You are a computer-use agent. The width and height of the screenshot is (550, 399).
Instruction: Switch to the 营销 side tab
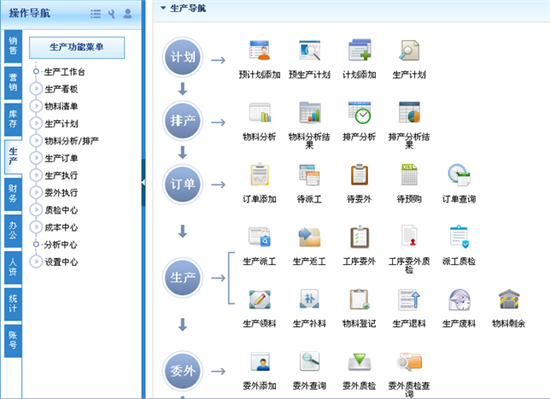[x=13, y=83]
